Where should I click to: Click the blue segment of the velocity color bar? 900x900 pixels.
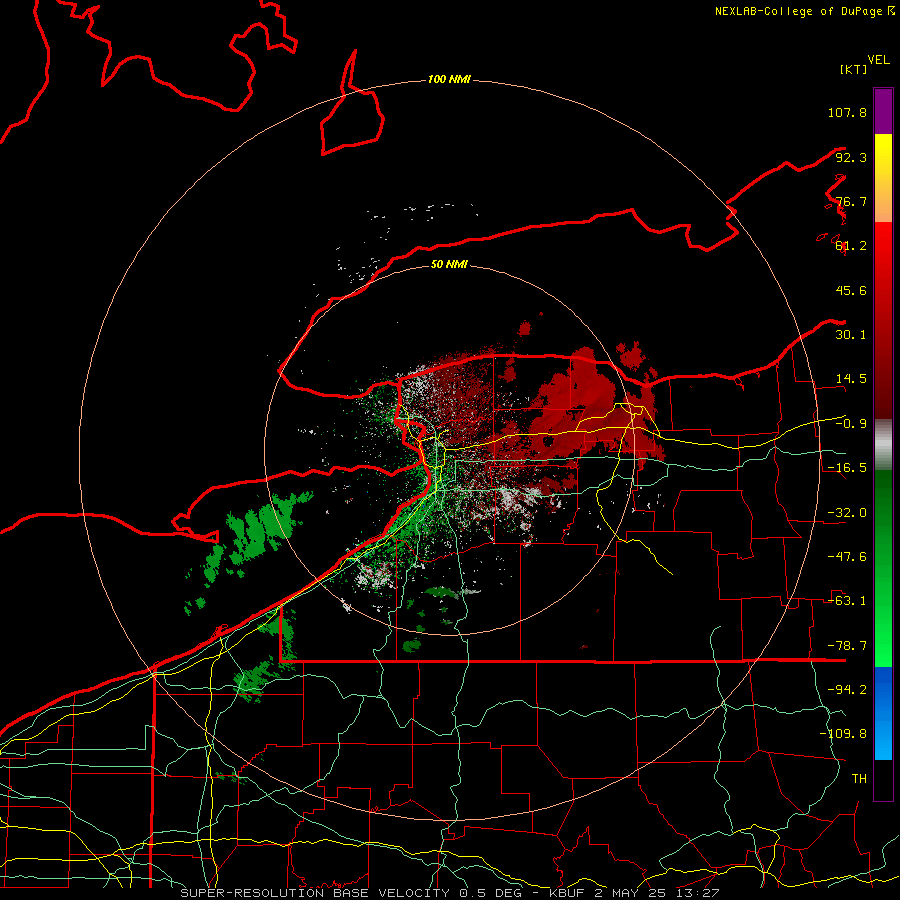883,713
